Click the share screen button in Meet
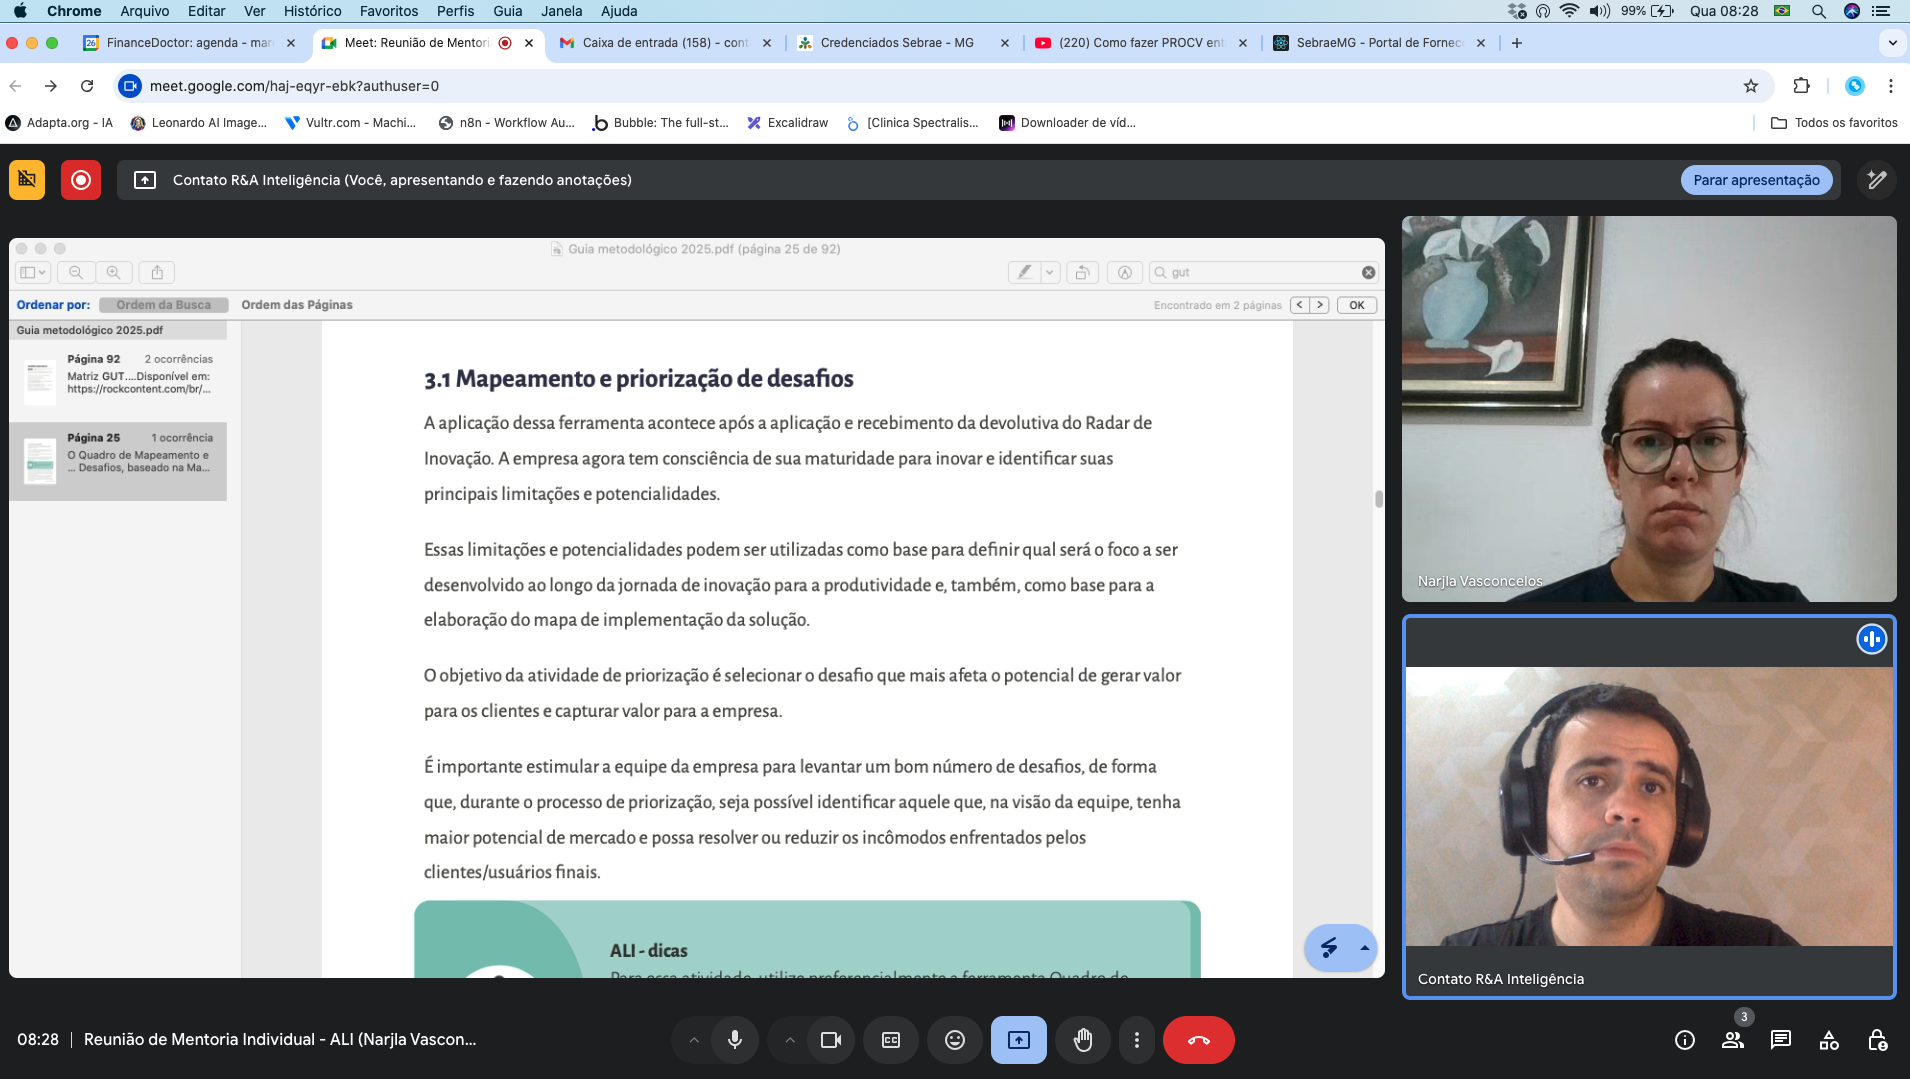Image resolution: width=1910 pixels, height=1079 pixels. point(1019,1040)
